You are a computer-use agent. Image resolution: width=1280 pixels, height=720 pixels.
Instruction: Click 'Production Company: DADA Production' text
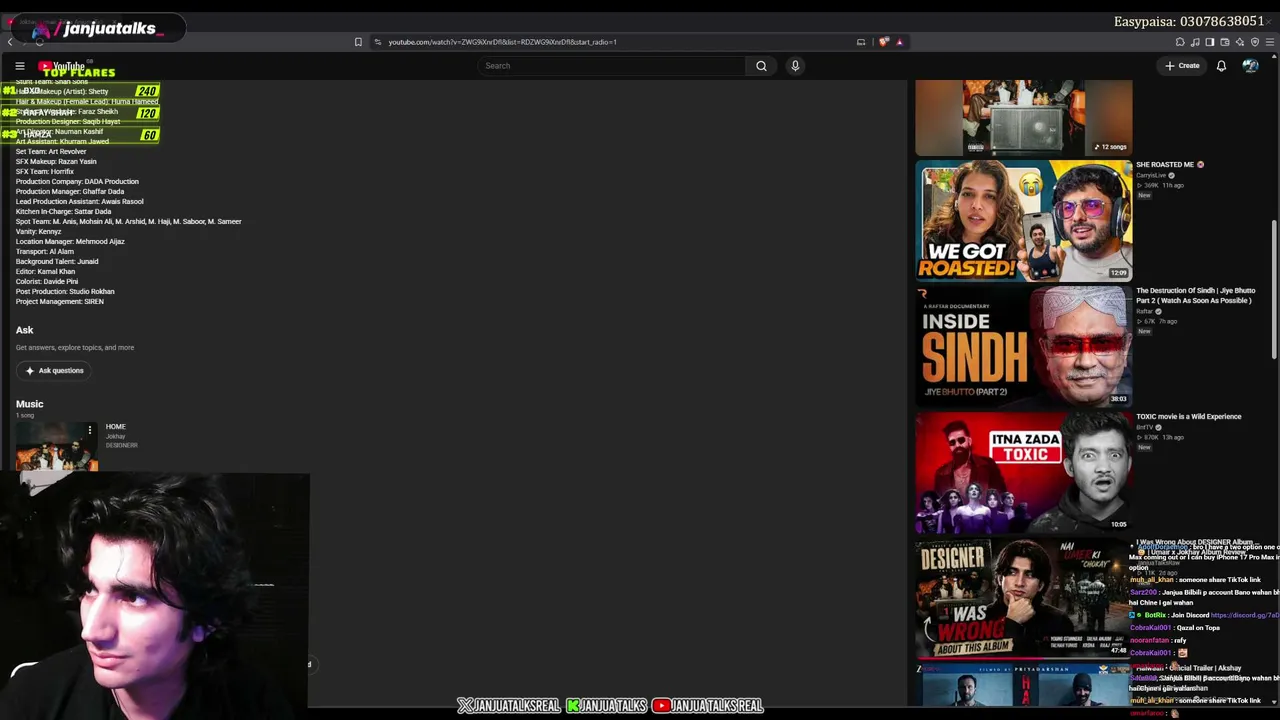(77, 182)
